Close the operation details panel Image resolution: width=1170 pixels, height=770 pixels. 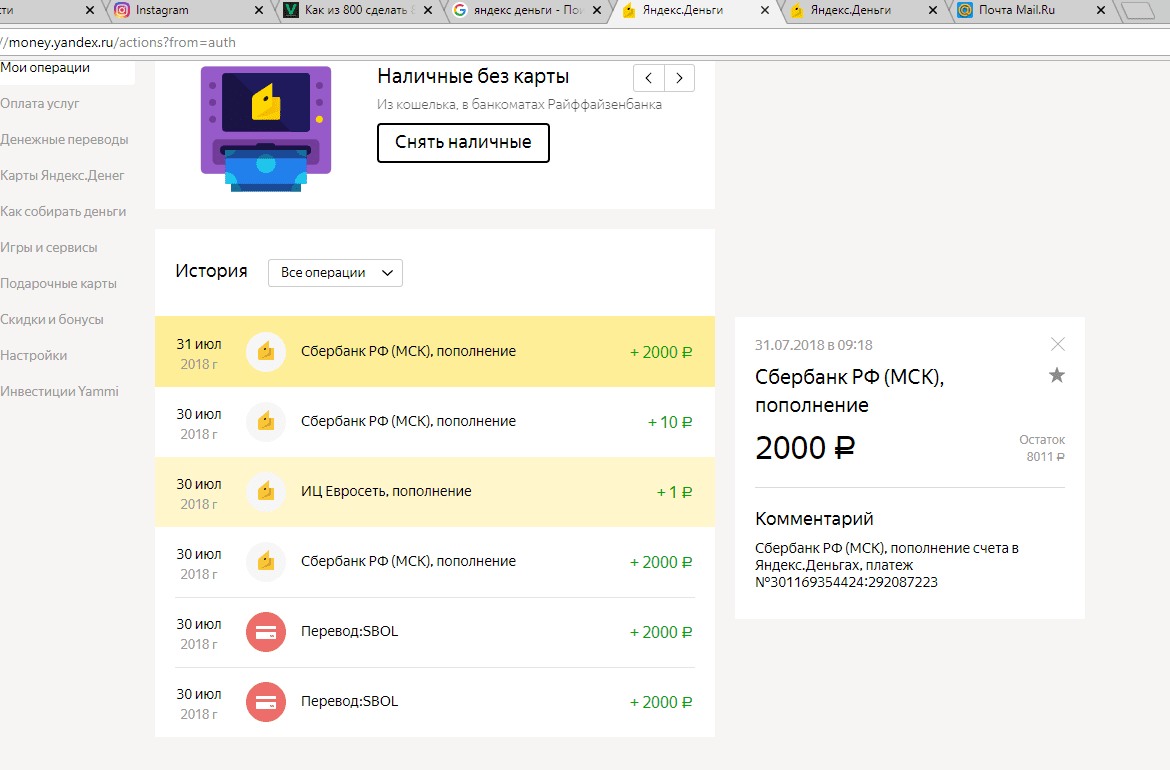(x=1058, y=344)
